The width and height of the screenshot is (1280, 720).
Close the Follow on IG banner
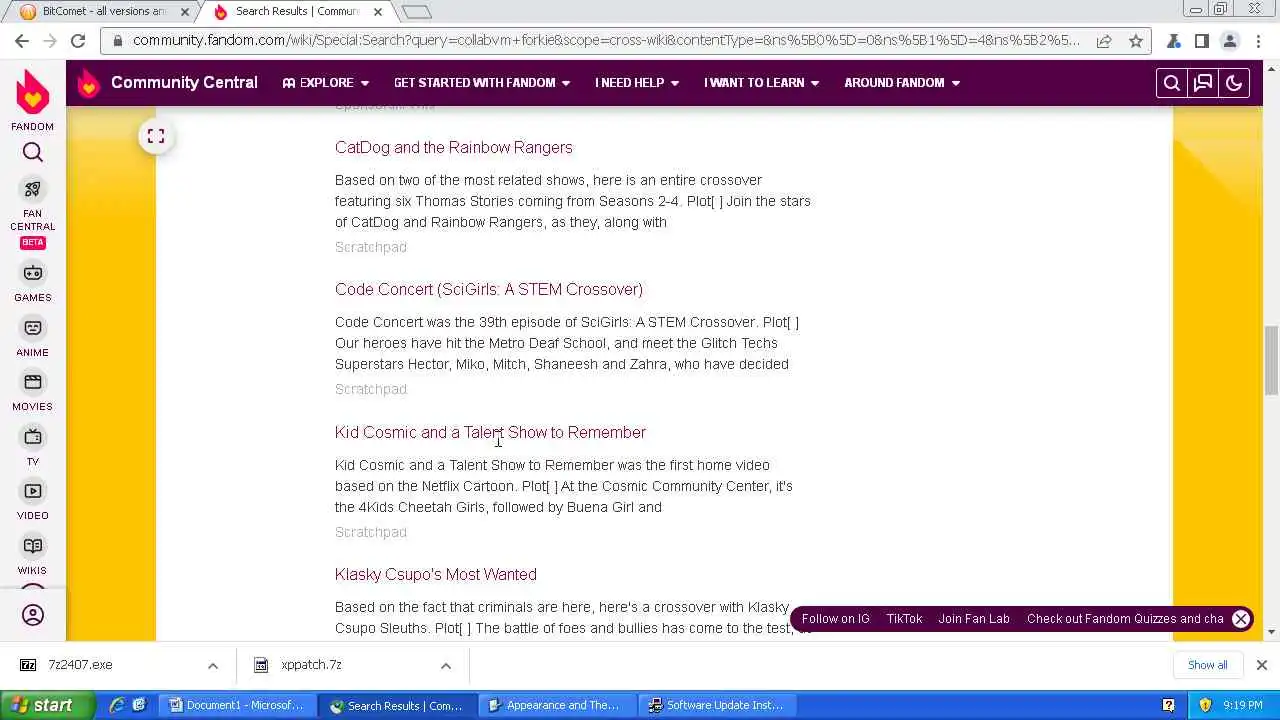tap(1241, 619)
